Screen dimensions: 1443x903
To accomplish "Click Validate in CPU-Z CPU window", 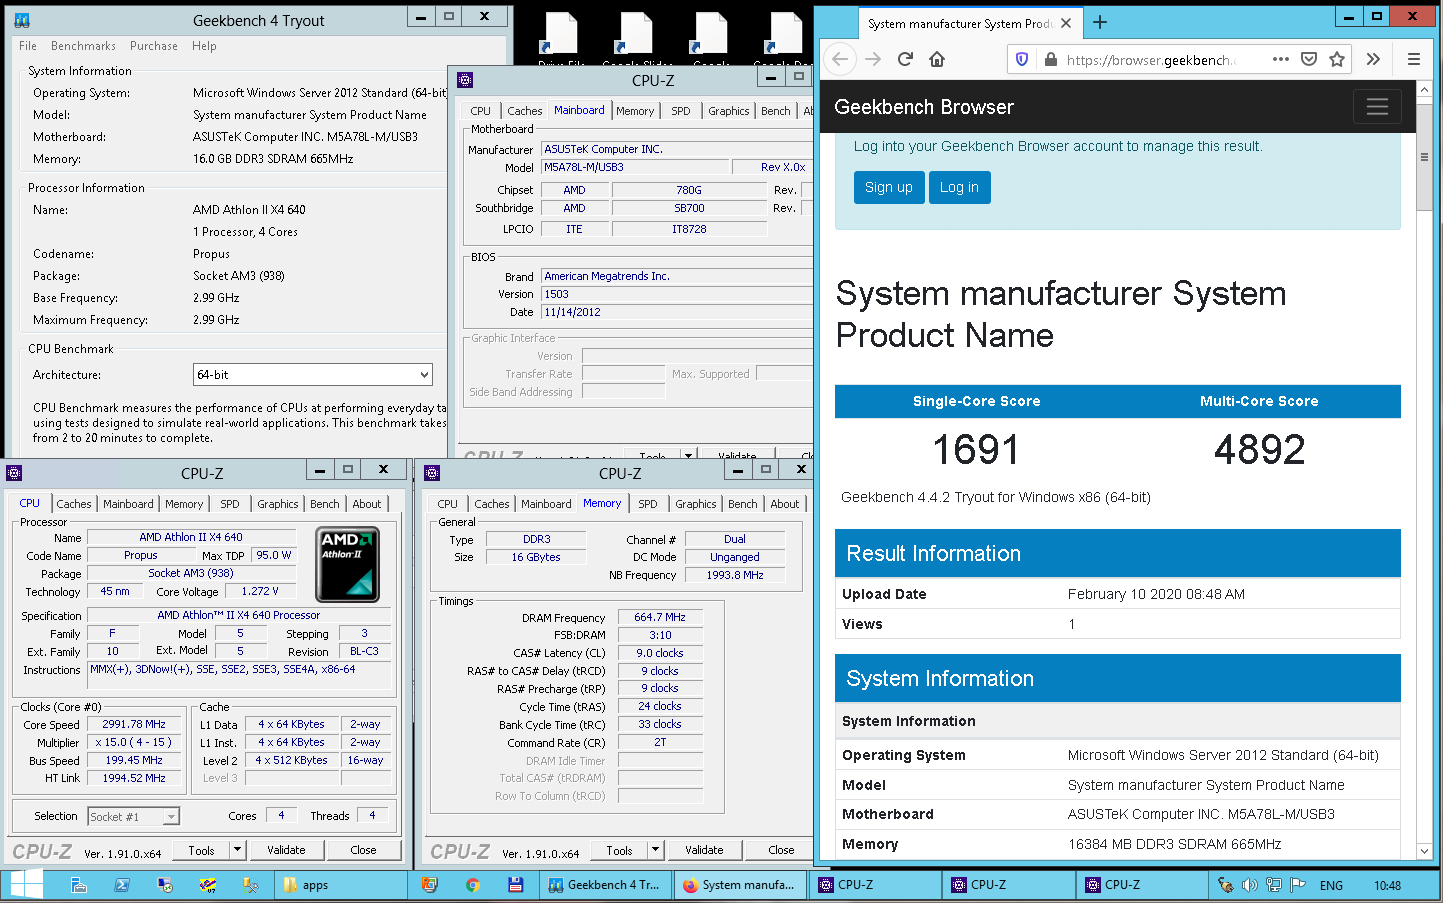I will [287, 850].
